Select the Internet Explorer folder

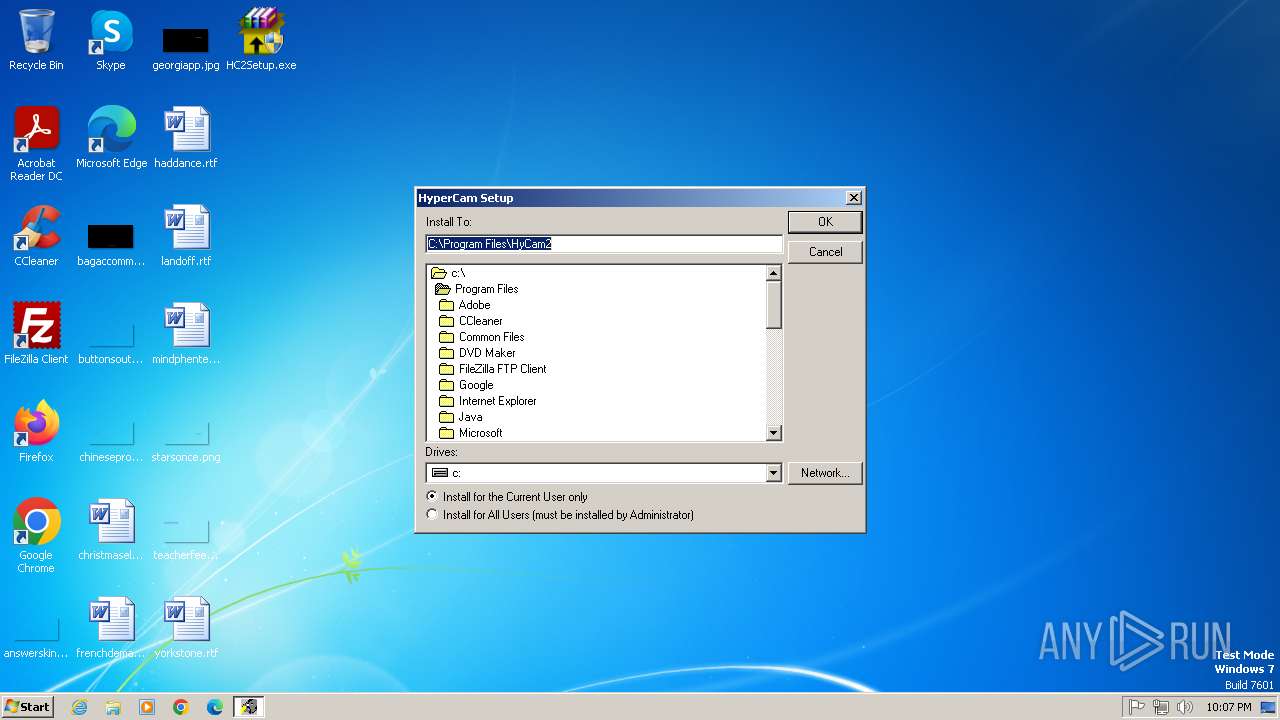(x=488, y=401)
